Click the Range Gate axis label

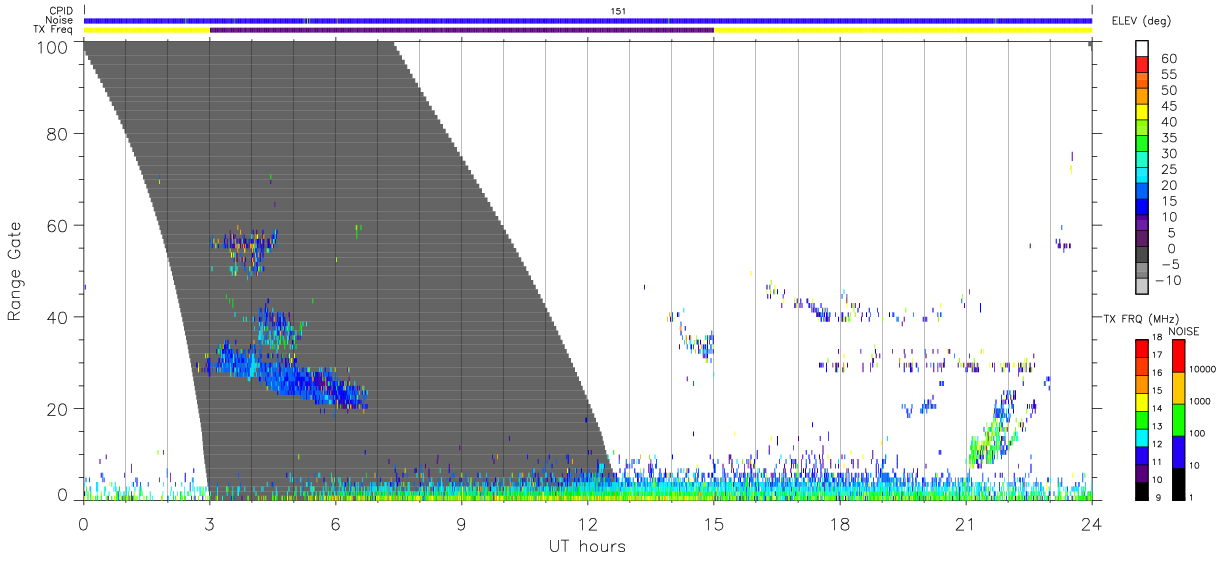tap(15, 271)
